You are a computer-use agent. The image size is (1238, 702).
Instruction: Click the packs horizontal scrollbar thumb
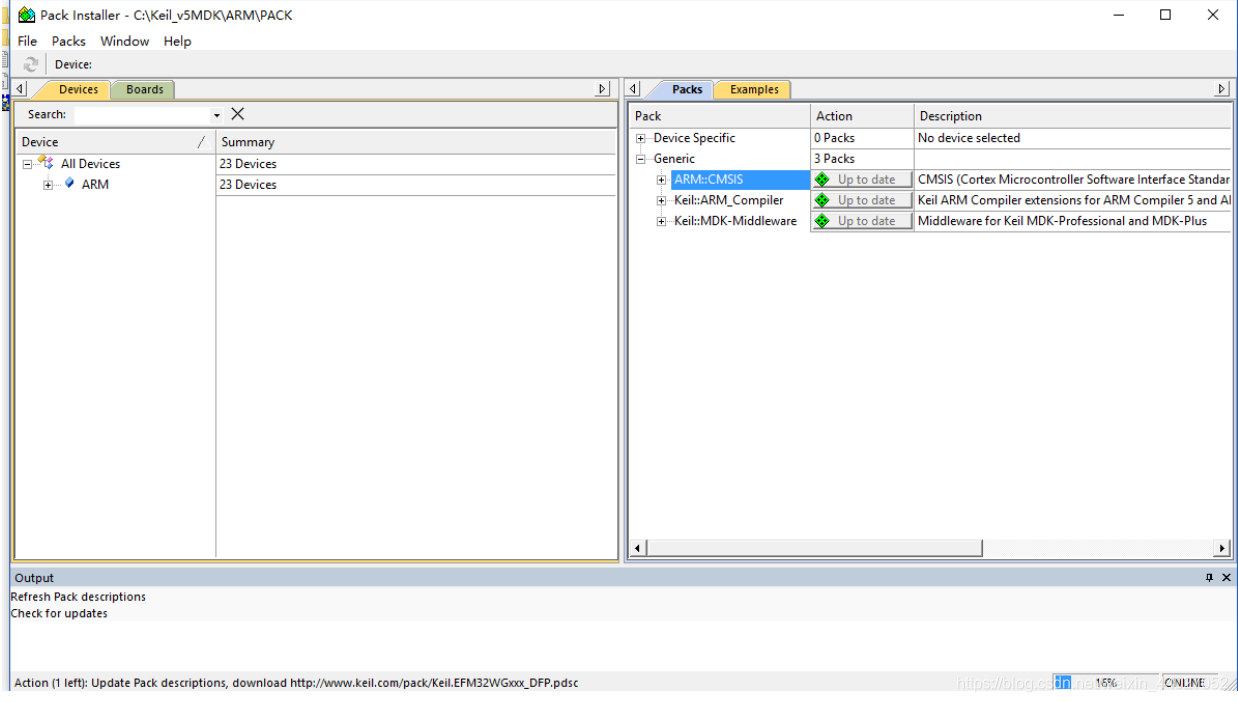[x=815, y=548]
